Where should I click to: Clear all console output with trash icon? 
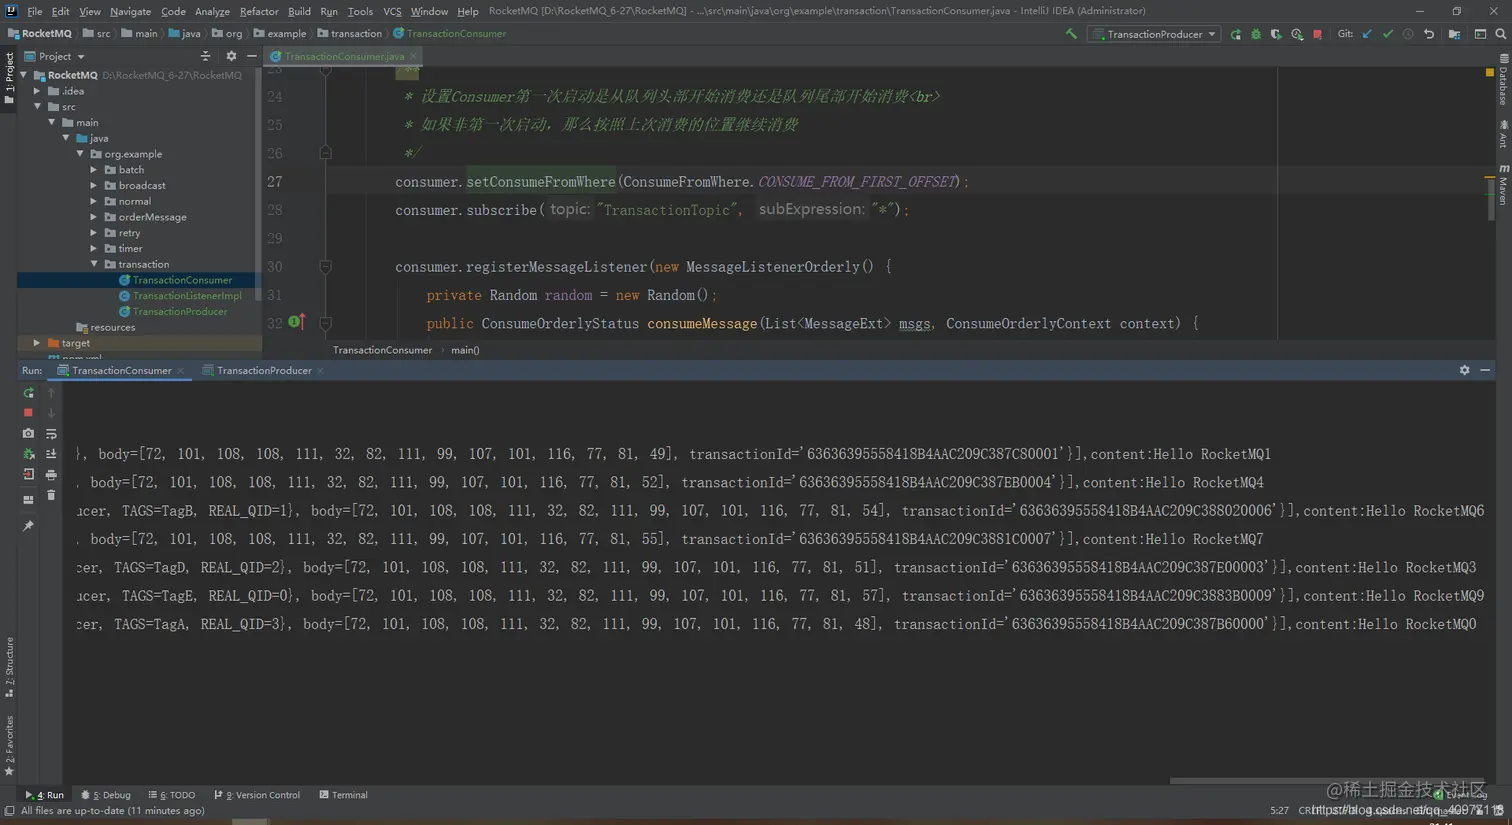point(51,496)
